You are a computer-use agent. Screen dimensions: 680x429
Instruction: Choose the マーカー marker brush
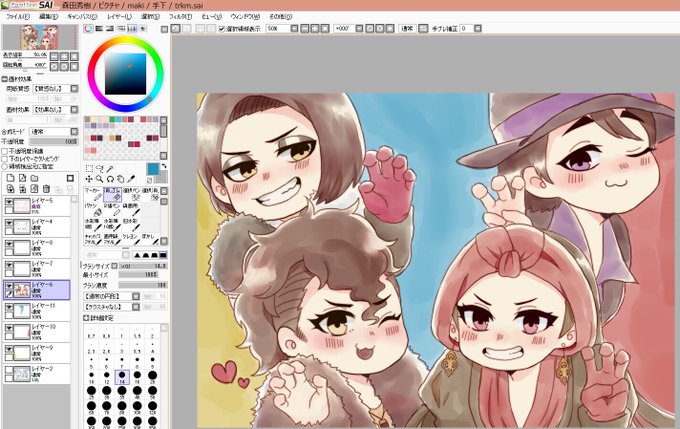(93, 194)
